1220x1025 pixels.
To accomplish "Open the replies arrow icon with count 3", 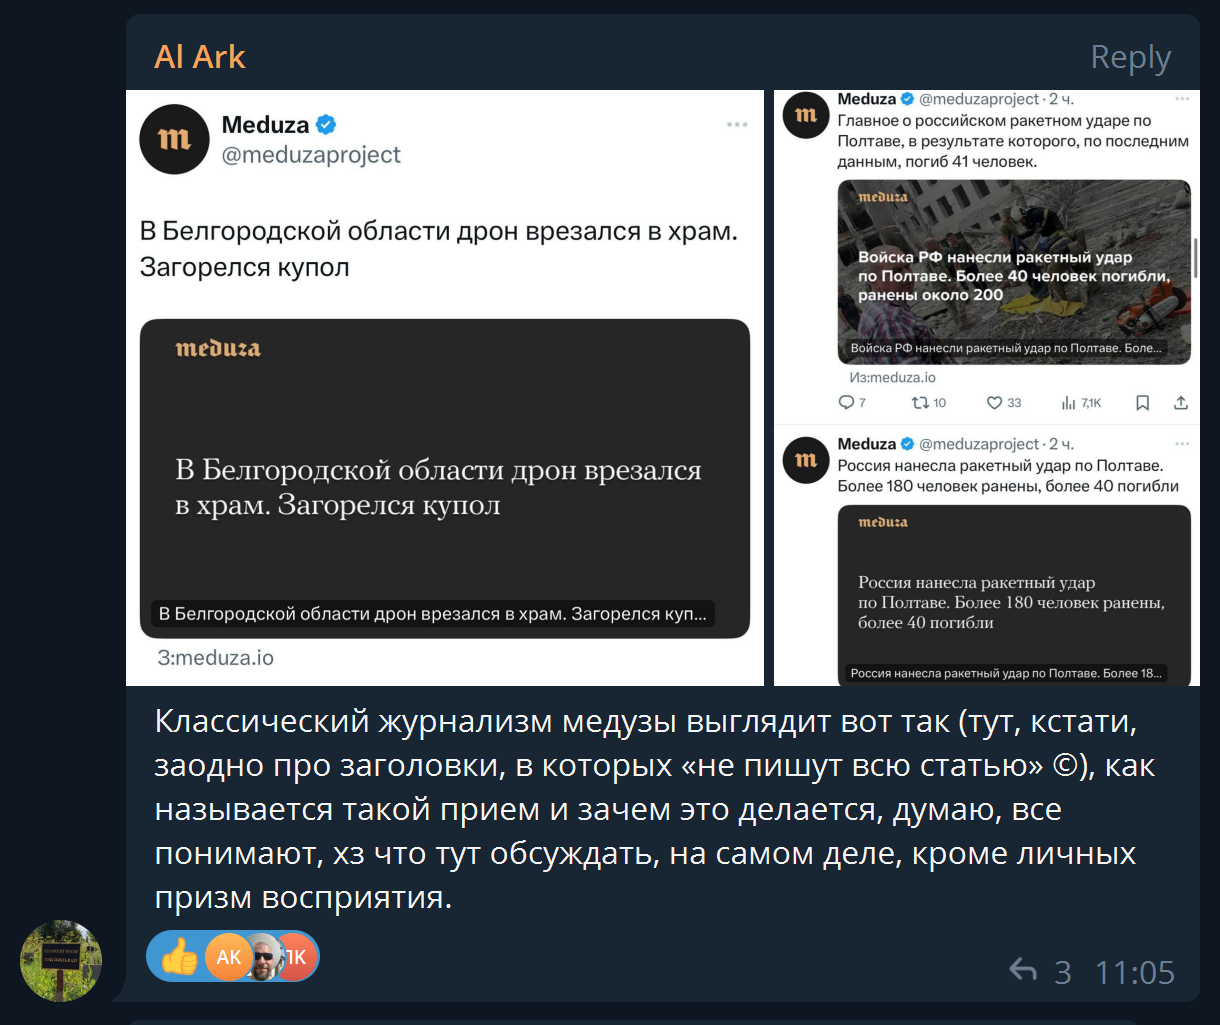I will pyautogui.click(x=1023, y=970).
